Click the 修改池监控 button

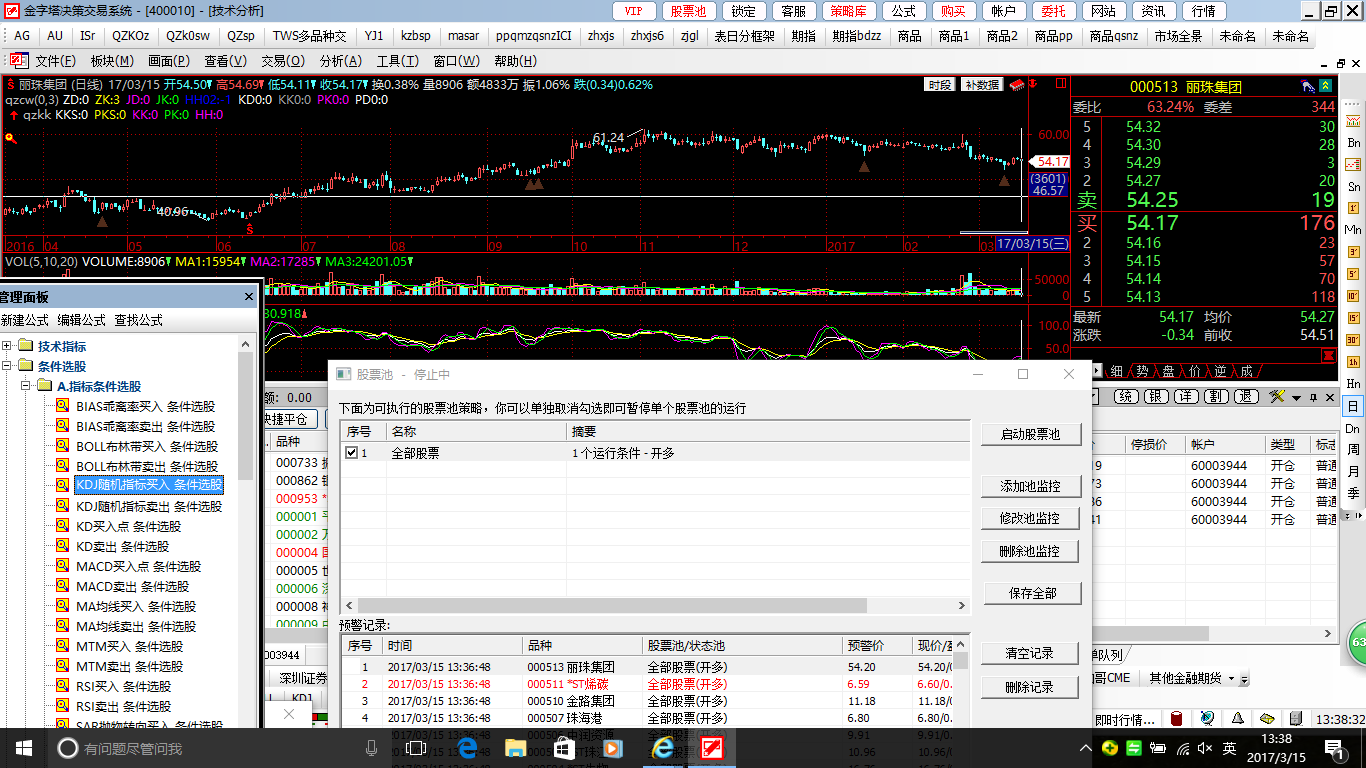[x=1030, y=518]
